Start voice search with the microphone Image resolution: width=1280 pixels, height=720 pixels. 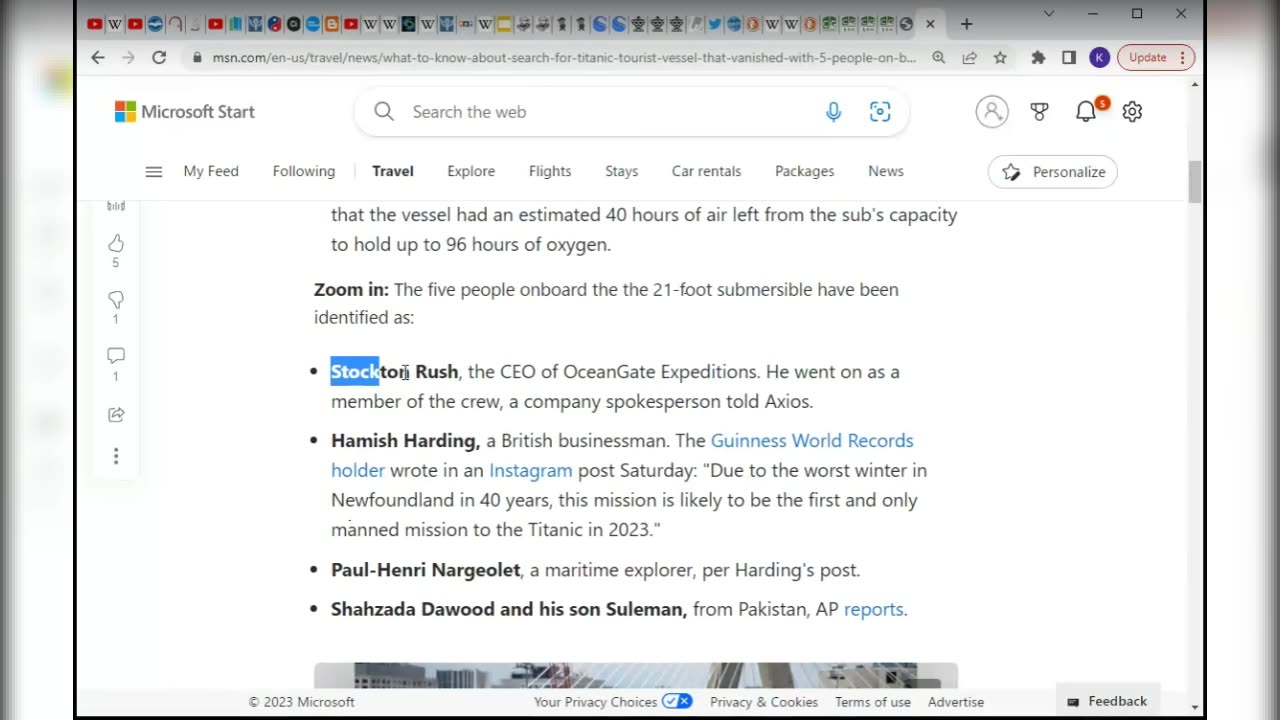coord(833,112)
